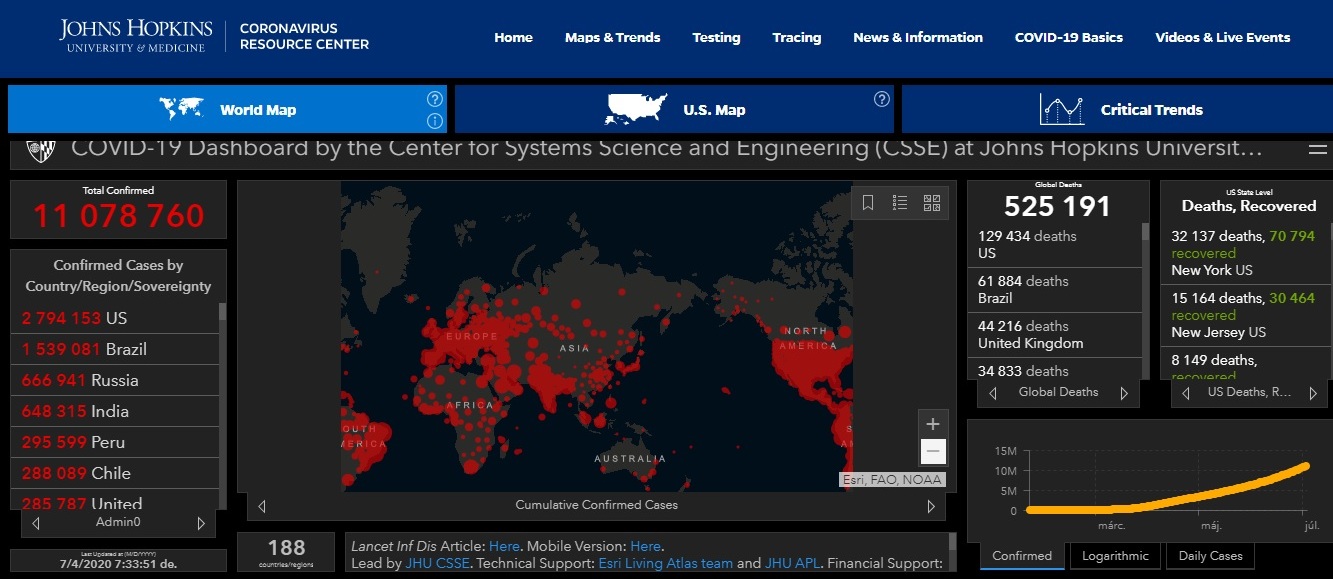
Task: Open the basemap gallery grid icon
Action: [932, 203]
